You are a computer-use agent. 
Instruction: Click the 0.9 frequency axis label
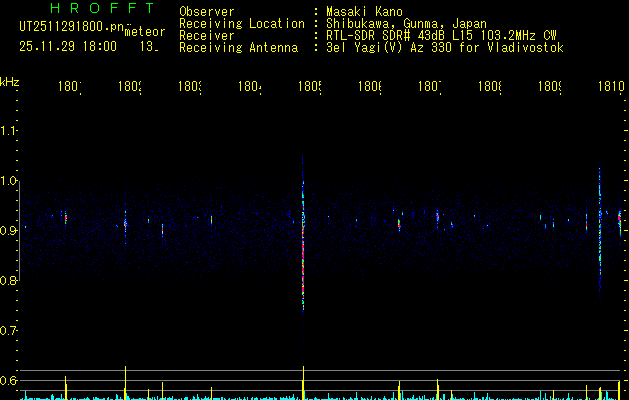(9, 231)
